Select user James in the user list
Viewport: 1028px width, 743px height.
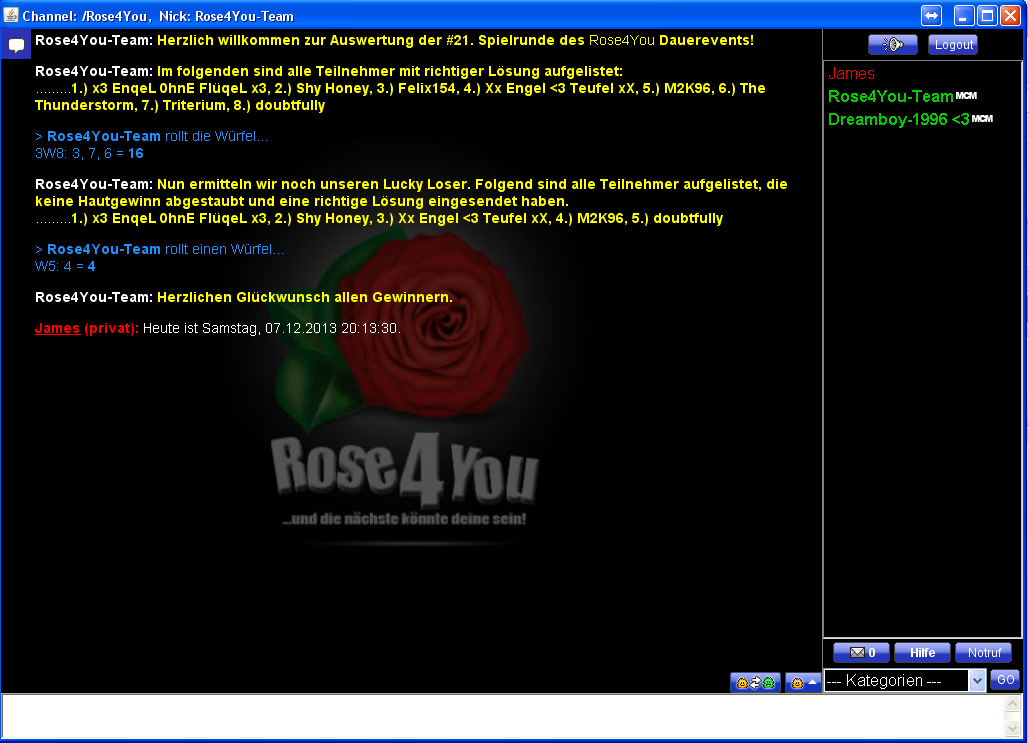point(851,74)
